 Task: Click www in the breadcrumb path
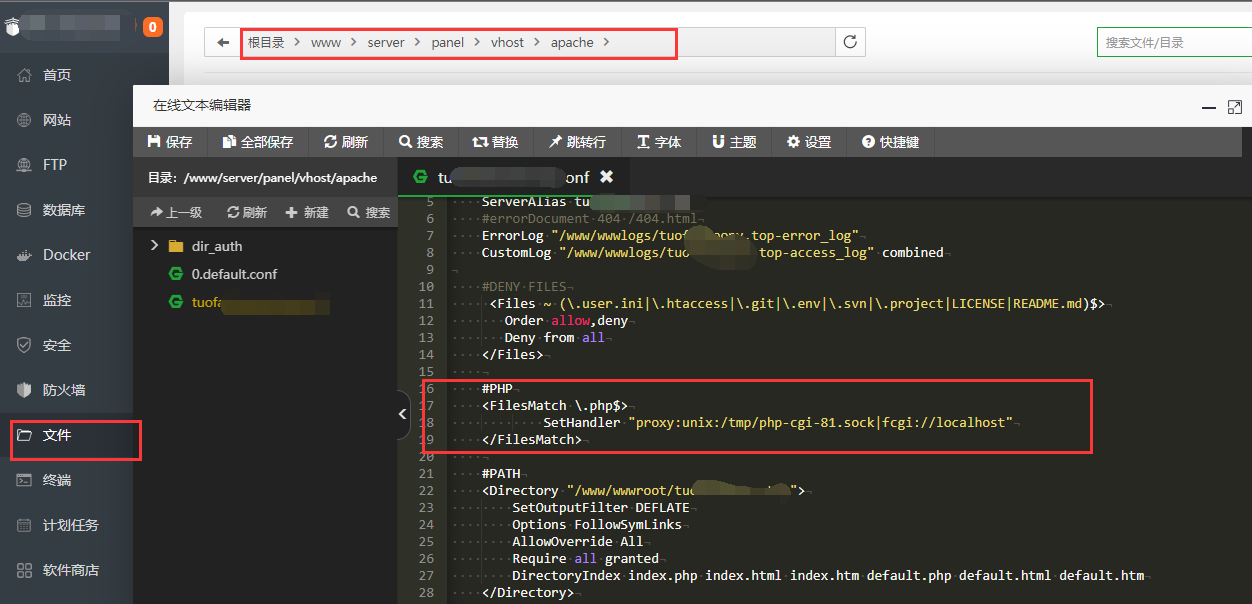[x=326, y=43]
